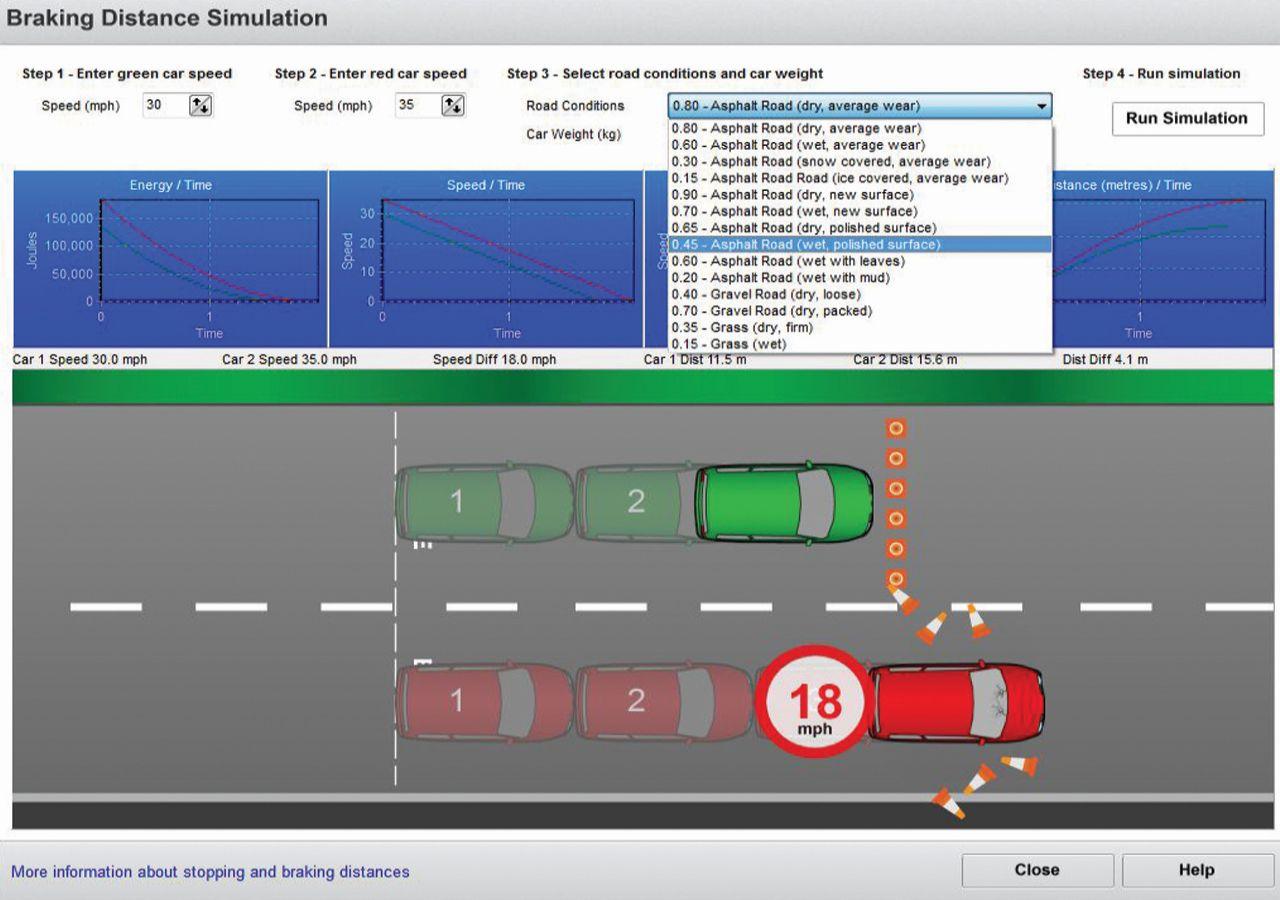
Task: Click the Speed Diff 18.0 mph readout
Action: tap(495, 360)
